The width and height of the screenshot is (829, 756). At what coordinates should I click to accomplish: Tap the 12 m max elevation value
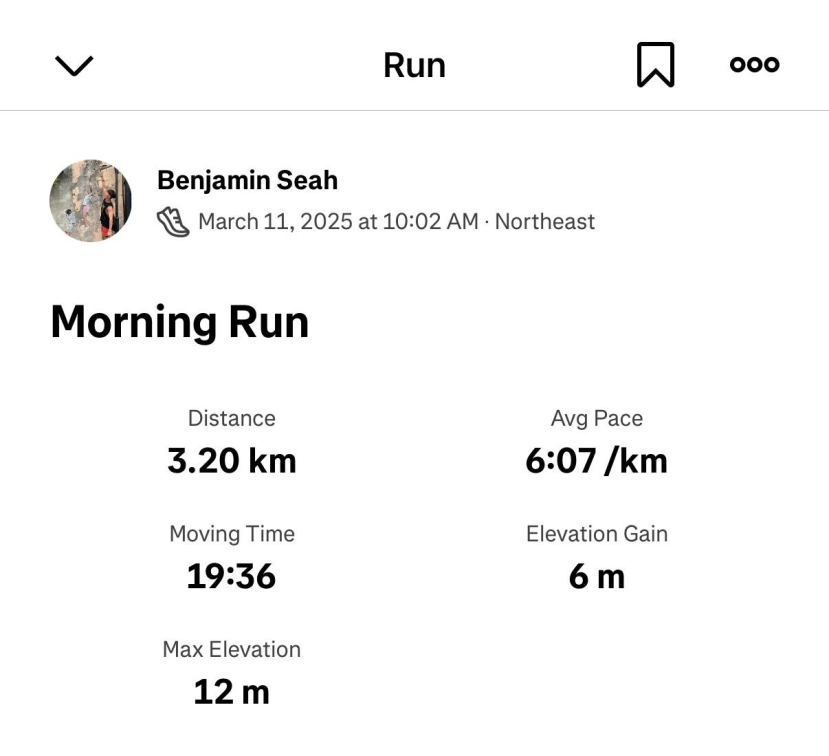[232, 692]
